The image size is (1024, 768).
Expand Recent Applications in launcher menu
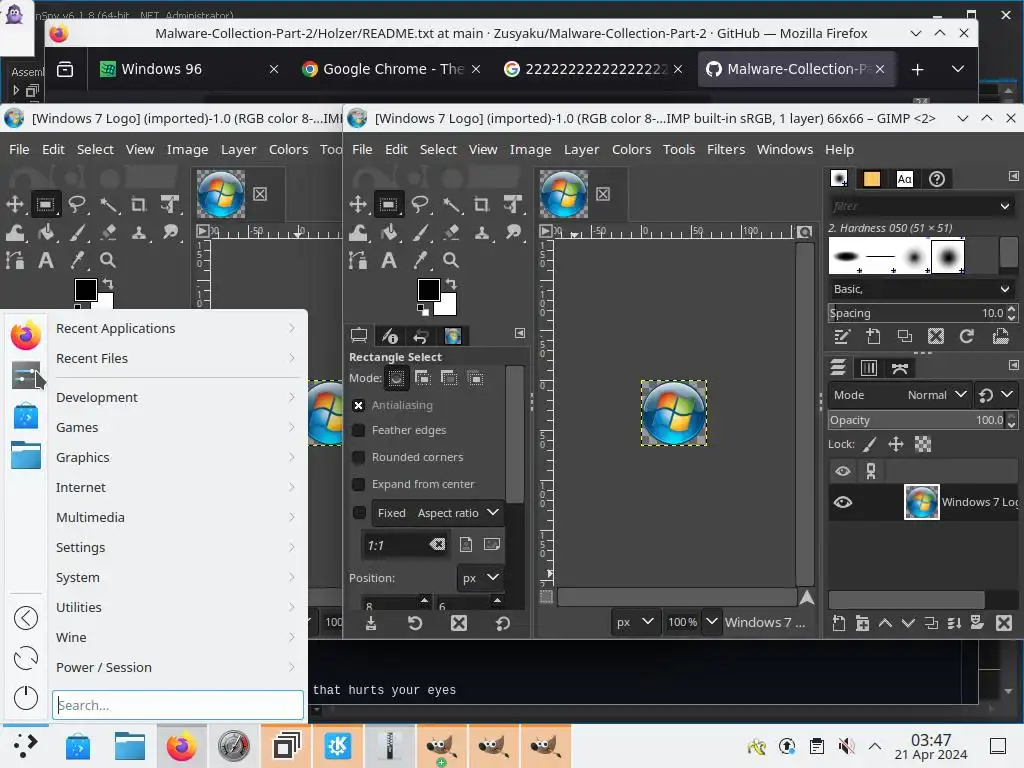(x=176, y=328)
